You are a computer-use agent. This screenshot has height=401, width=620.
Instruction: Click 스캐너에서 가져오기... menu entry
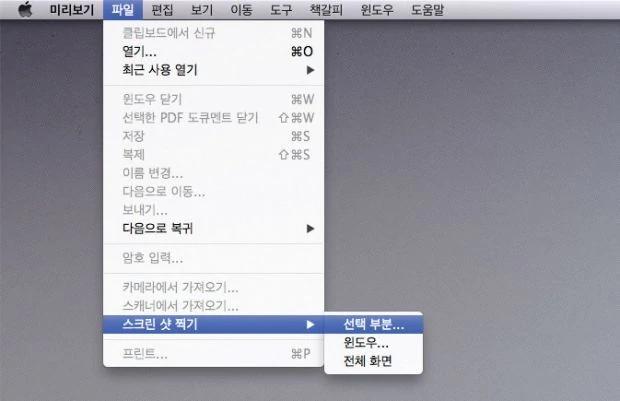pyautogui.click(x=214, y=305)
